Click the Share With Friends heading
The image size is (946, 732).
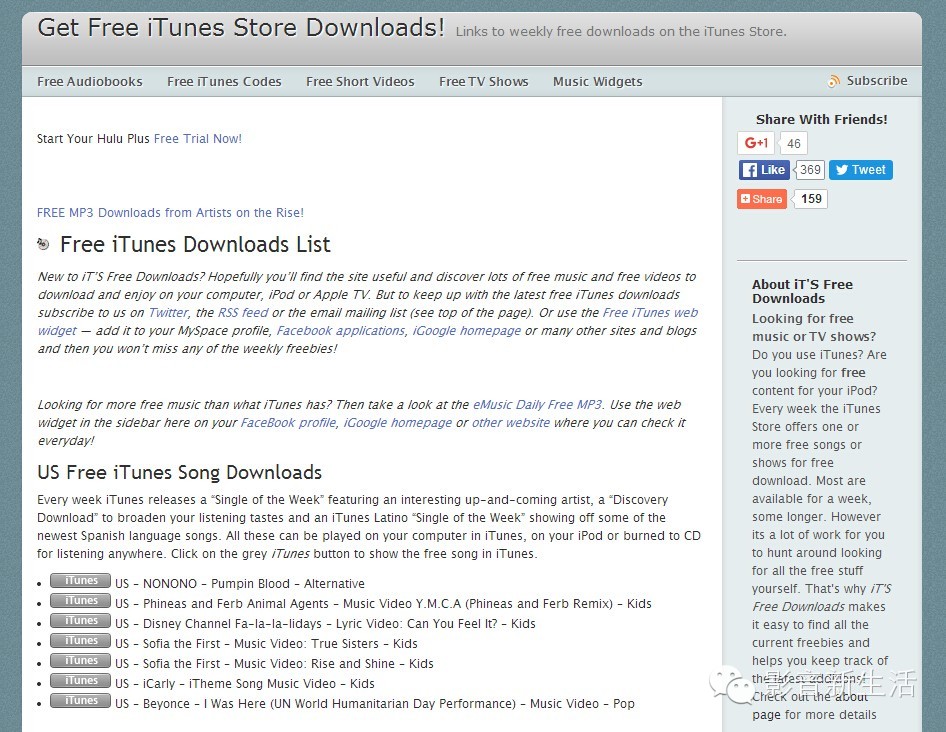(x=821, y=119)
